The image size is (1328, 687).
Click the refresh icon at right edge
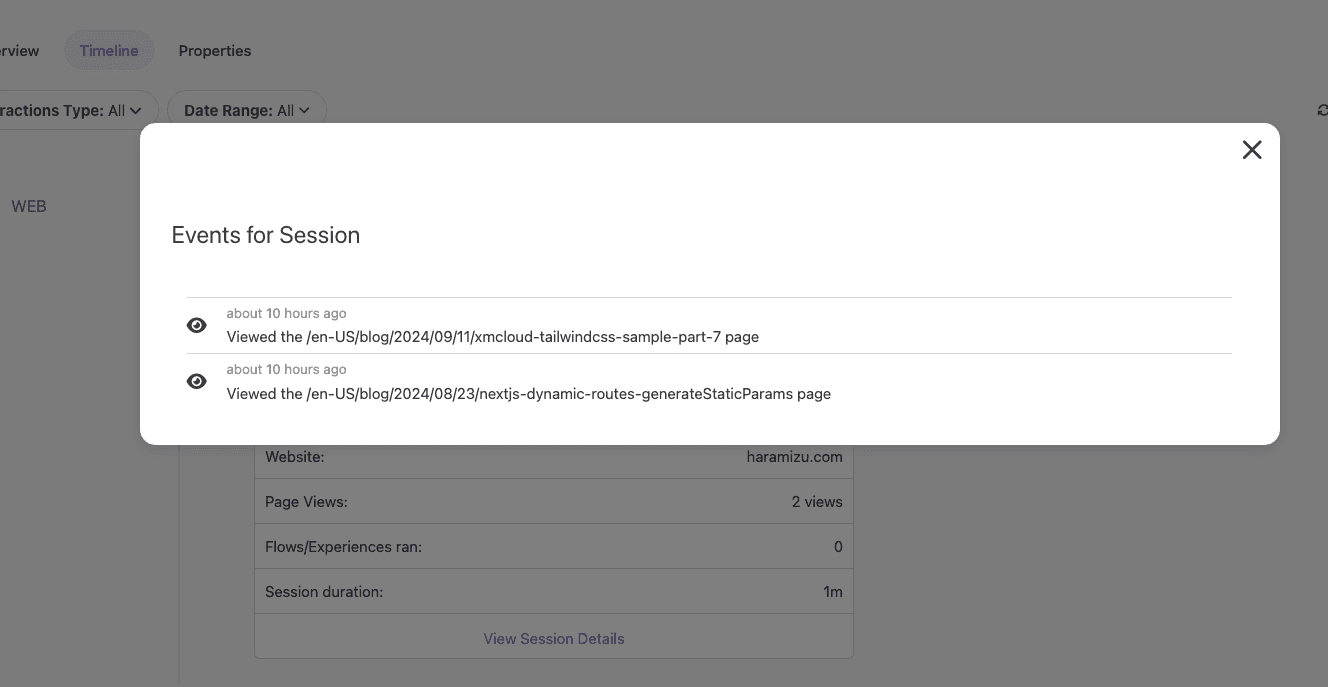click(x=1322, y=110)
